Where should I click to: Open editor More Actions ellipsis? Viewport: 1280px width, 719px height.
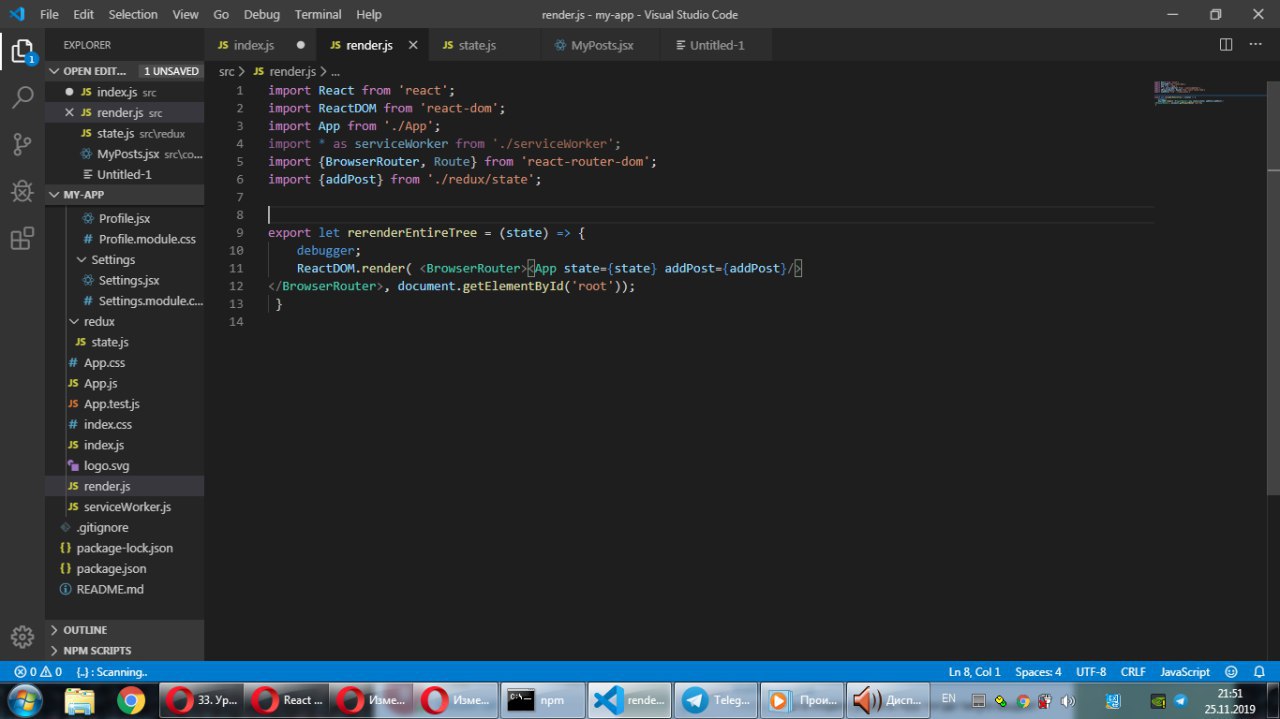click(1257, 45)
